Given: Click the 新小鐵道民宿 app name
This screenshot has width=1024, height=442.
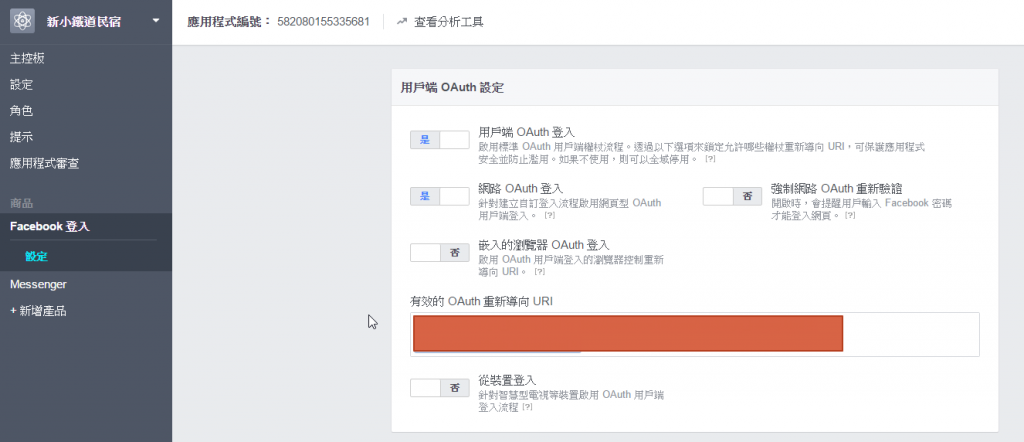Looking at the screenshot, I should (84, 22).
